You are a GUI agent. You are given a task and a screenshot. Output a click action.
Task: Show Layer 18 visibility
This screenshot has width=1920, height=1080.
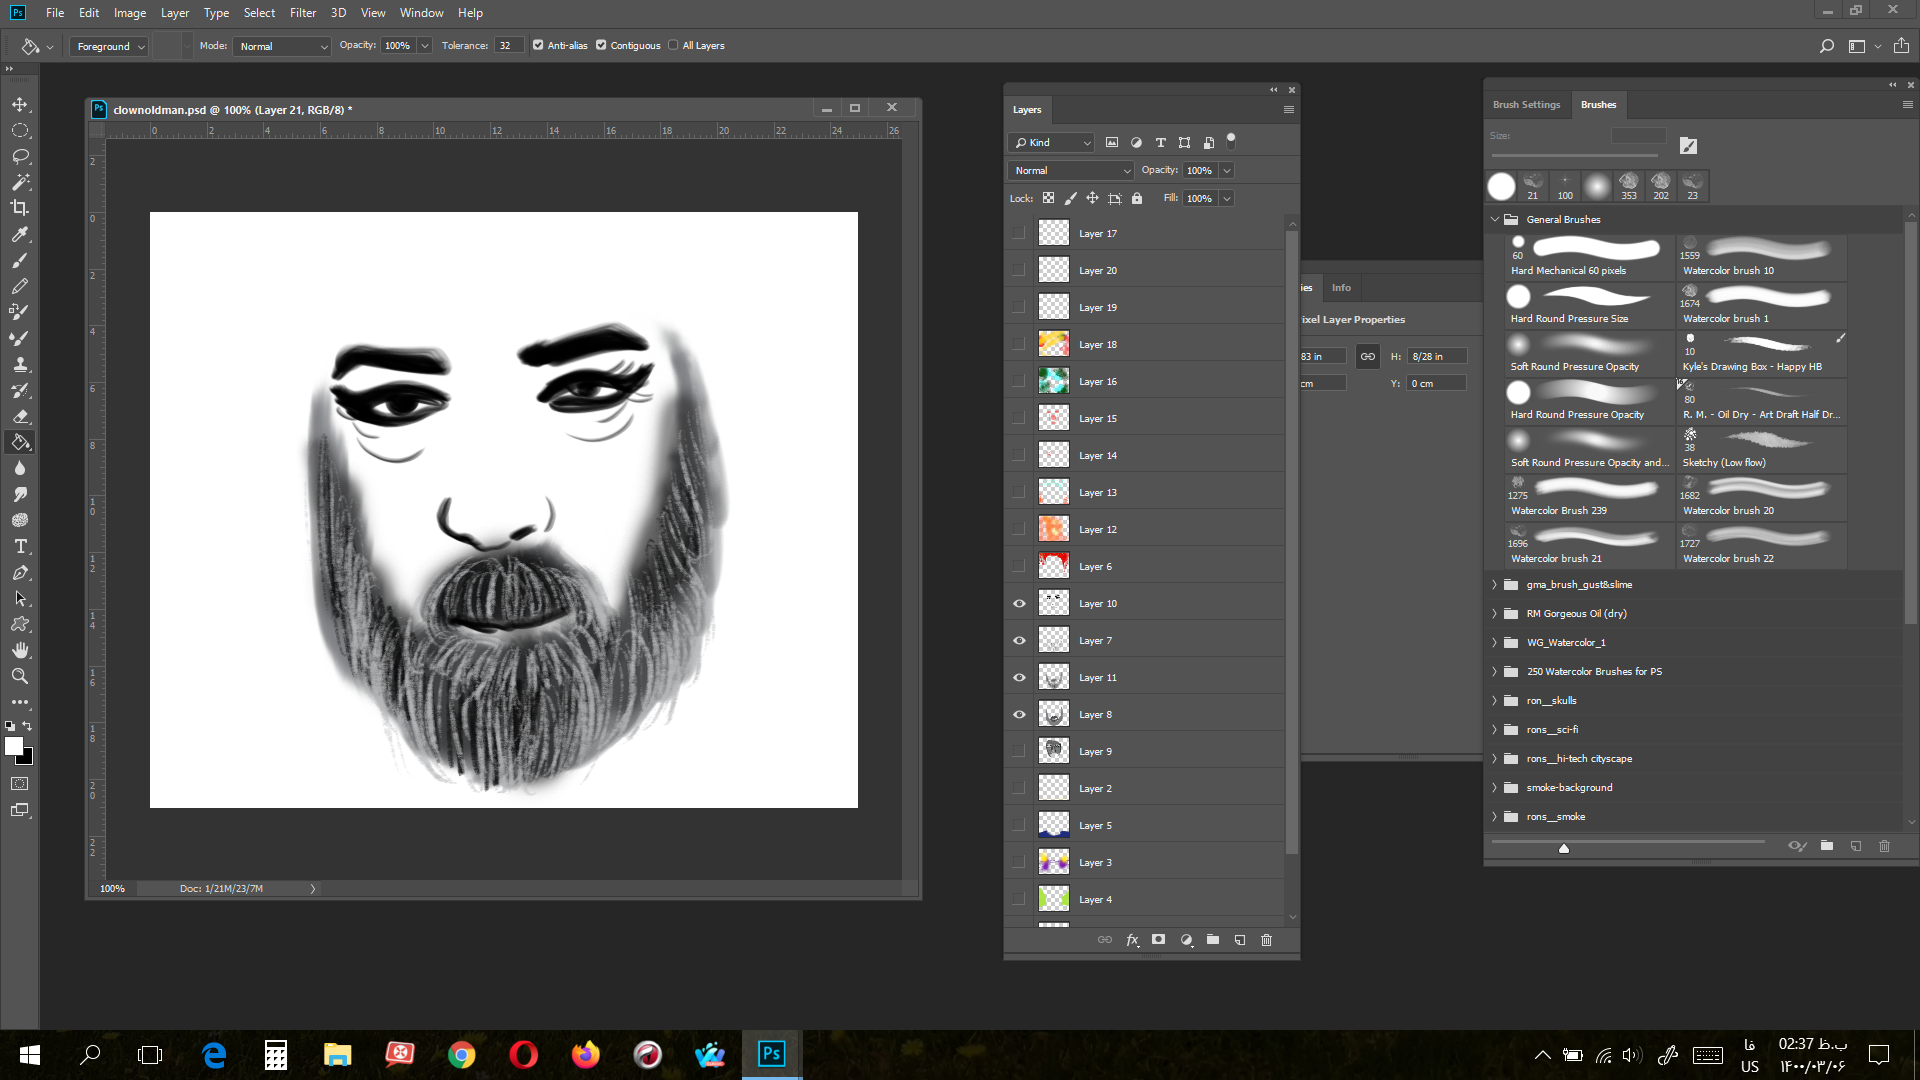[x=1019, y=345]
